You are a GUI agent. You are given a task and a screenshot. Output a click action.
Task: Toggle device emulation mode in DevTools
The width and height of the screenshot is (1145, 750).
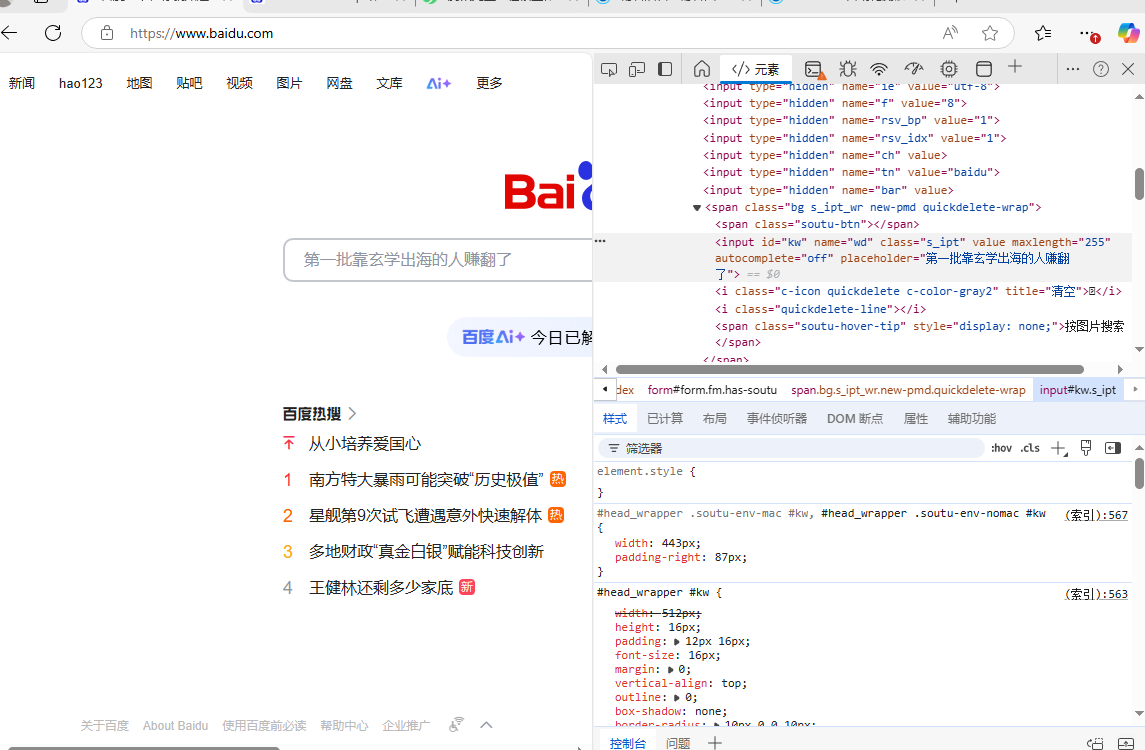click(x=637, y=69)
